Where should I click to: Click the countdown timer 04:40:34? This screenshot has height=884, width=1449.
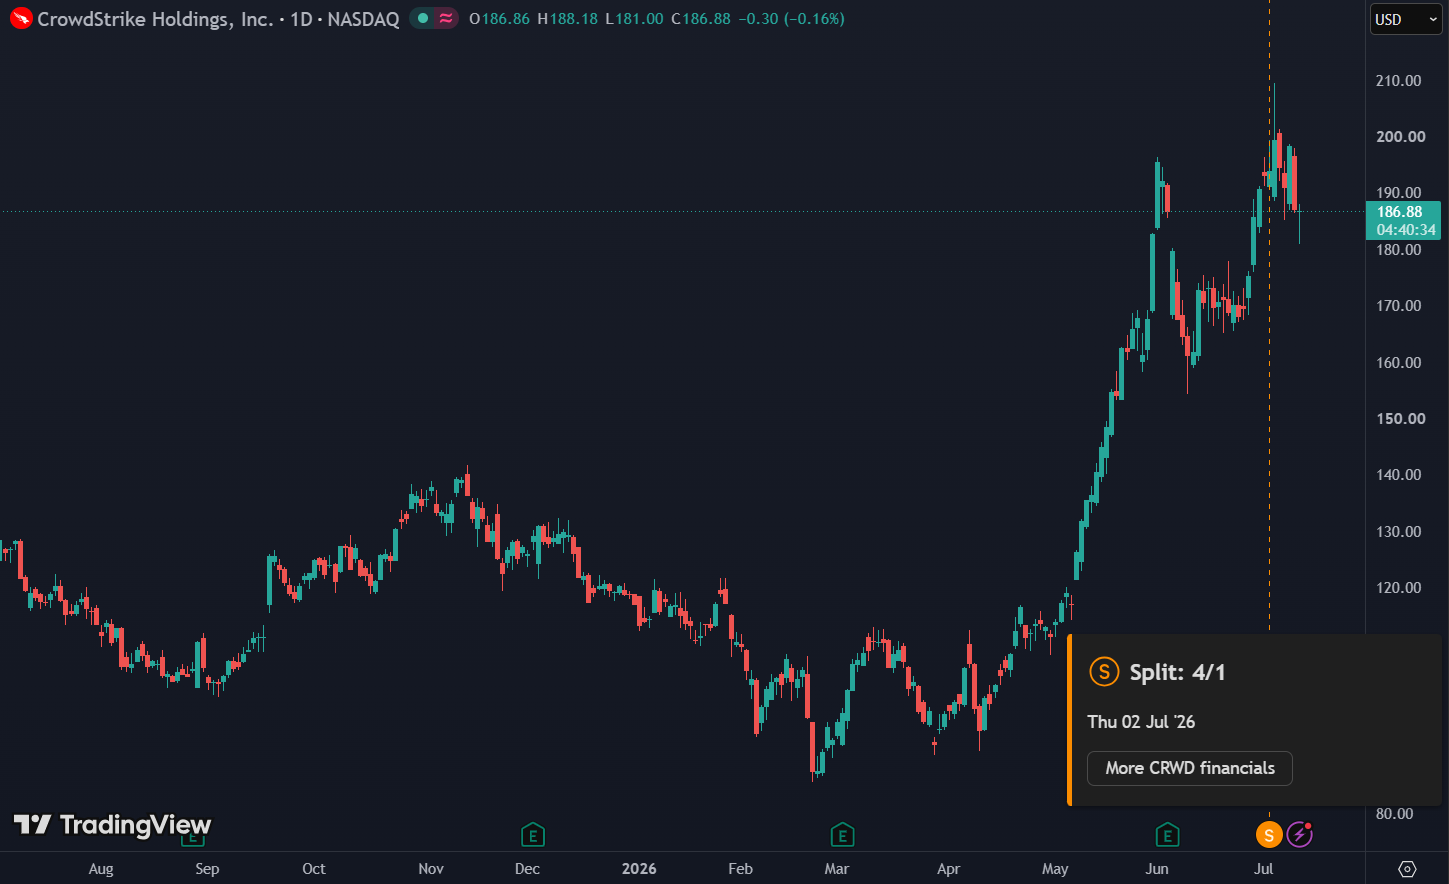1406,230
